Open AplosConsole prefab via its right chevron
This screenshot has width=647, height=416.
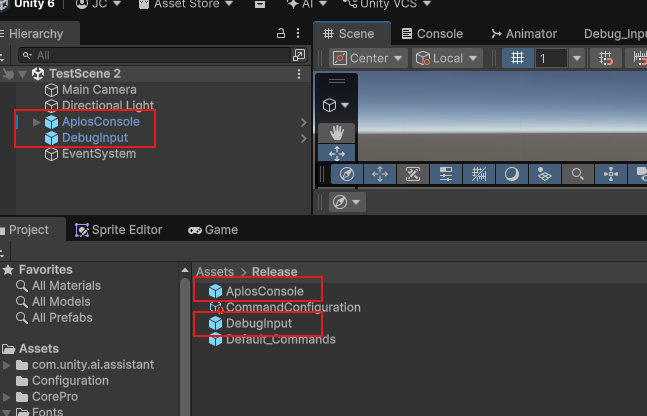[304, 122]
